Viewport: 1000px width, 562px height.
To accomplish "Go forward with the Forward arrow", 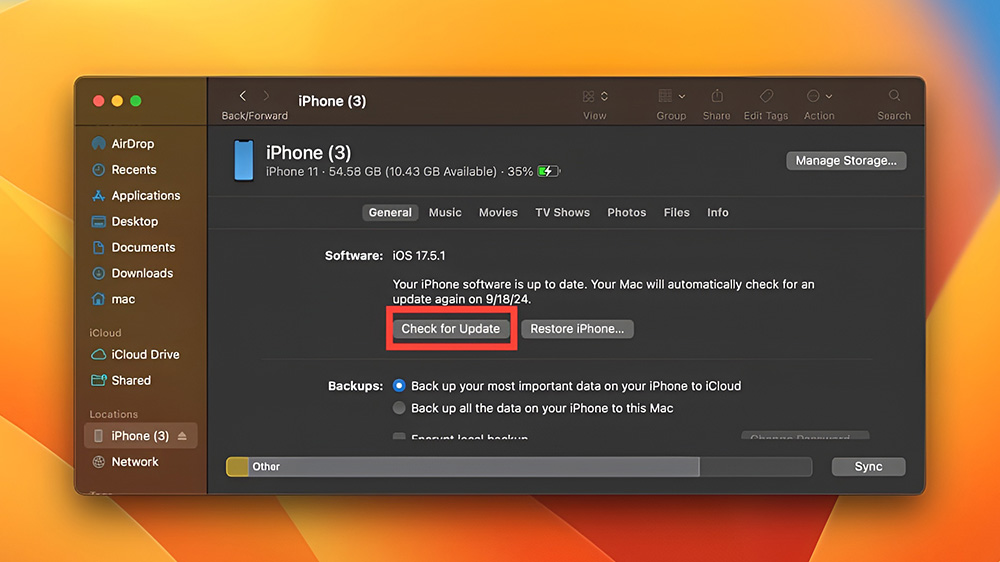I will (267, 96).
